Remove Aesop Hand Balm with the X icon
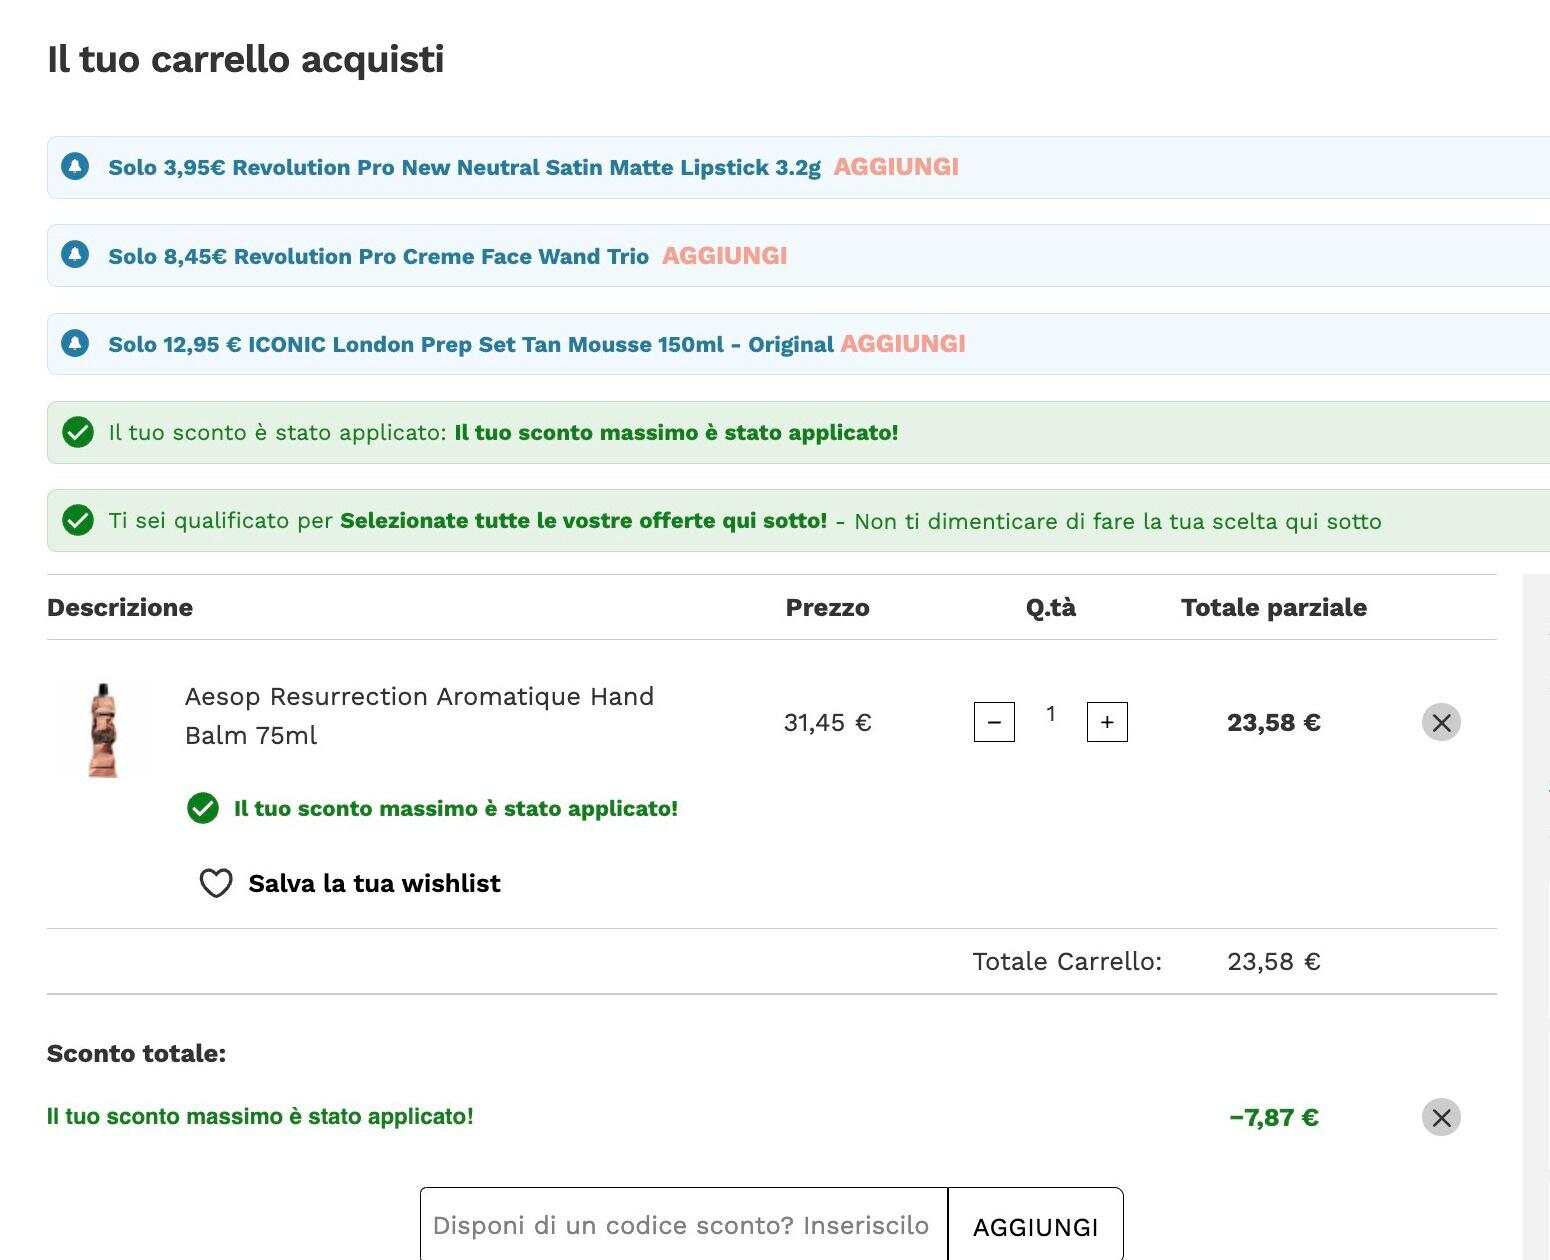This screenshot has width=1550, height=1260. click(x=1441, y=722)
